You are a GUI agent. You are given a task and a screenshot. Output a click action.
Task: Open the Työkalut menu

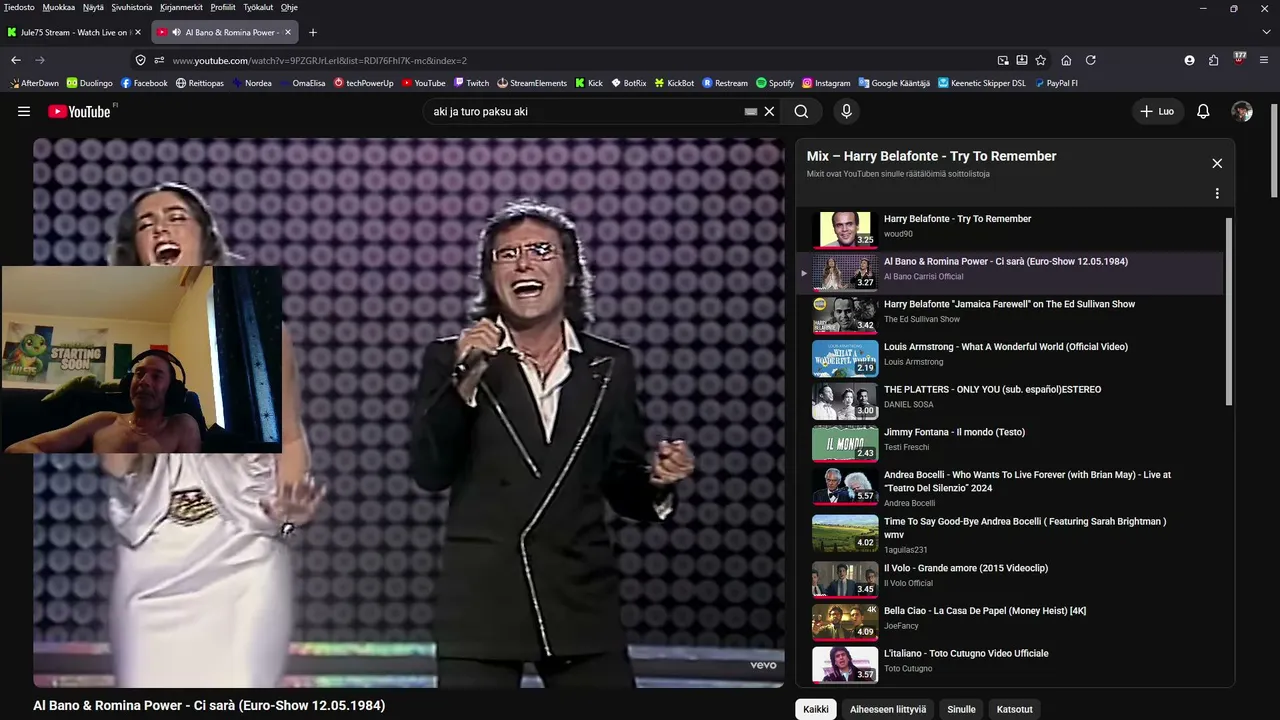[258, 7]
